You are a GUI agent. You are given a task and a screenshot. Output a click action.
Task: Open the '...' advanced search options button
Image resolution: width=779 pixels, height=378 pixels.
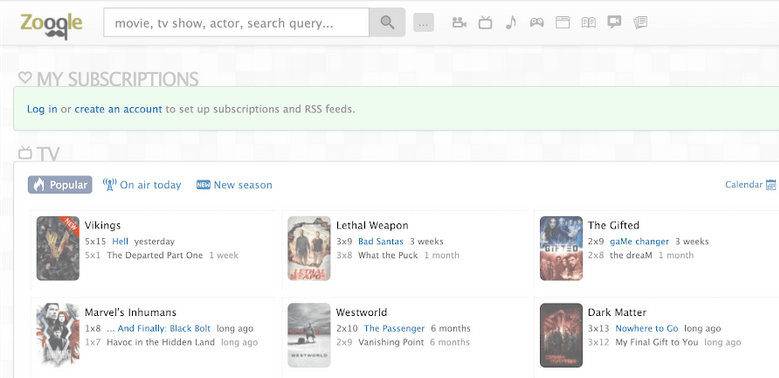point(423,23)
